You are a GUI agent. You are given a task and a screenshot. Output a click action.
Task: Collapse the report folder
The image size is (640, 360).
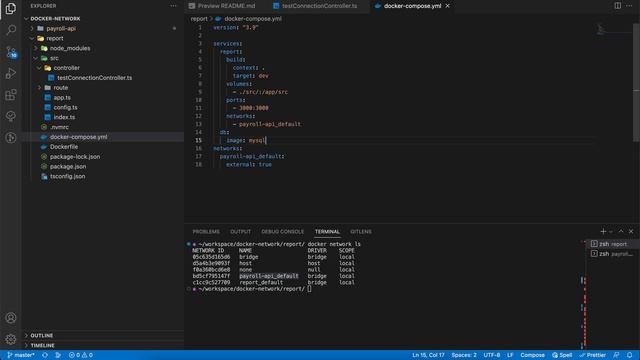(x=32, y=38)
